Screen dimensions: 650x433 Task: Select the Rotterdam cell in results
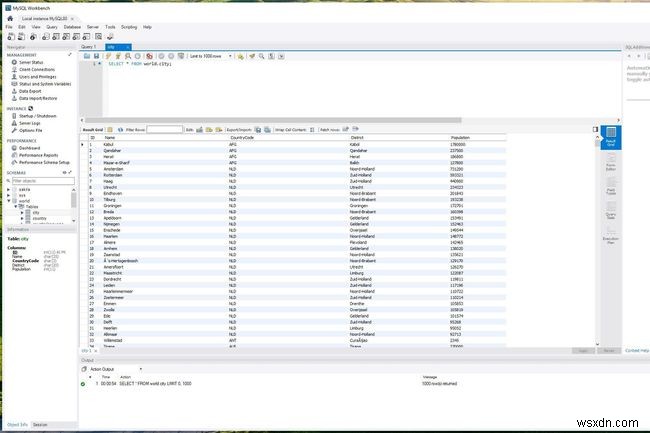[113, 175]
